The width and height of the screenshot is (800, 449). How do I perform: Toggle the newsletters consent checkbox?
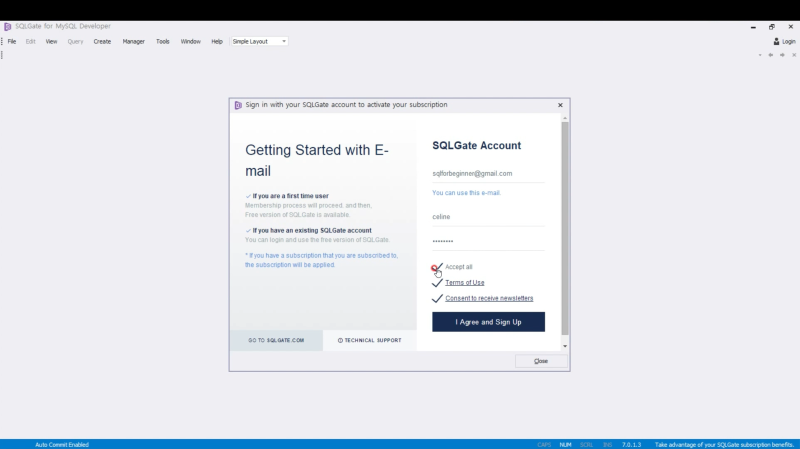coord(437,298)
